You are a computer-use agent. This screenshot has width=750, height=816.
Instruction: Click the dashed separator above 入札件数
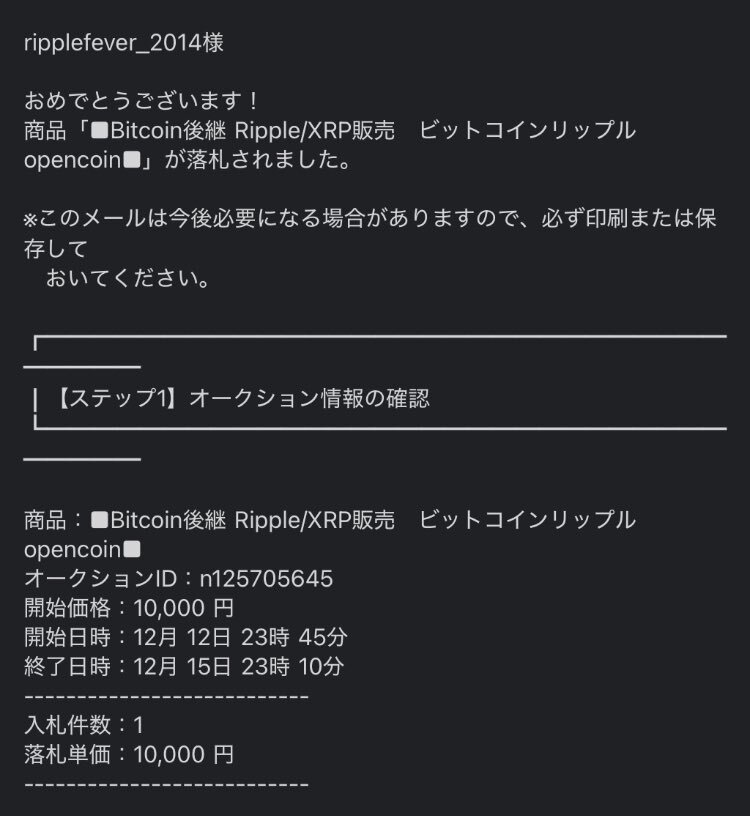pyautogui.click(x=167, y=696)
